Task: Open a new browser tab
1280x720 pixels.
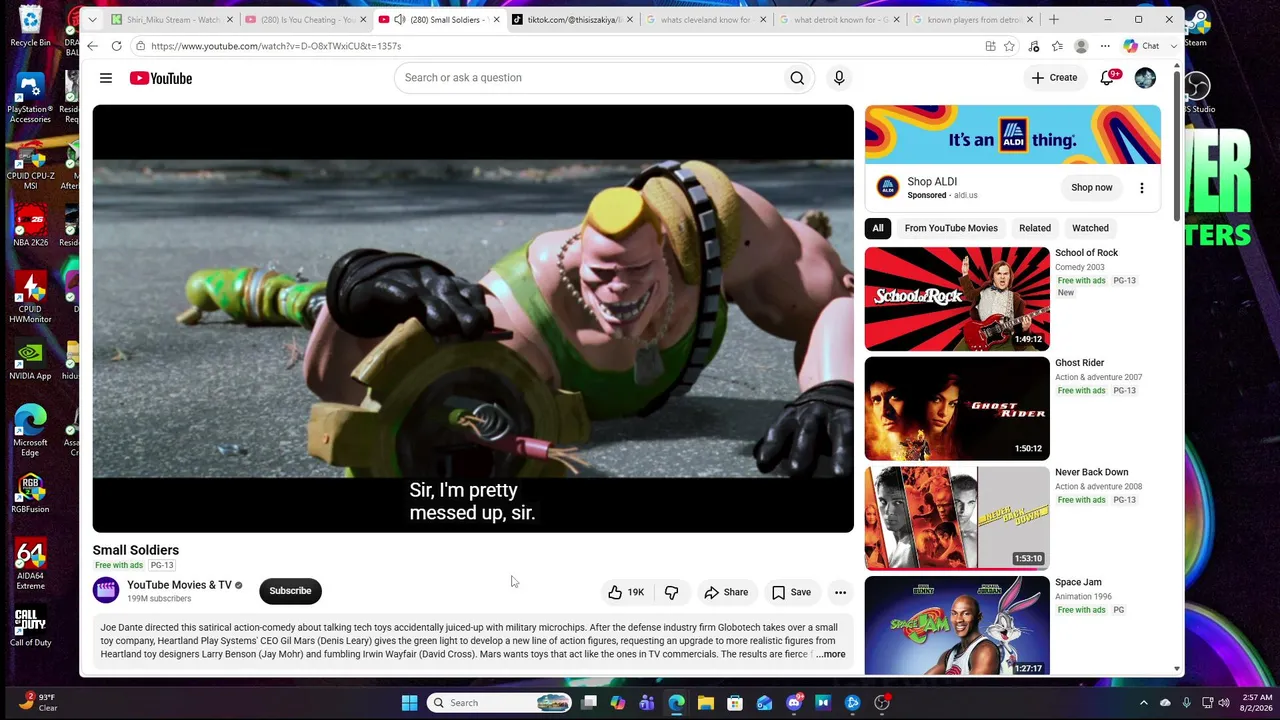Action: [1053, 19]
